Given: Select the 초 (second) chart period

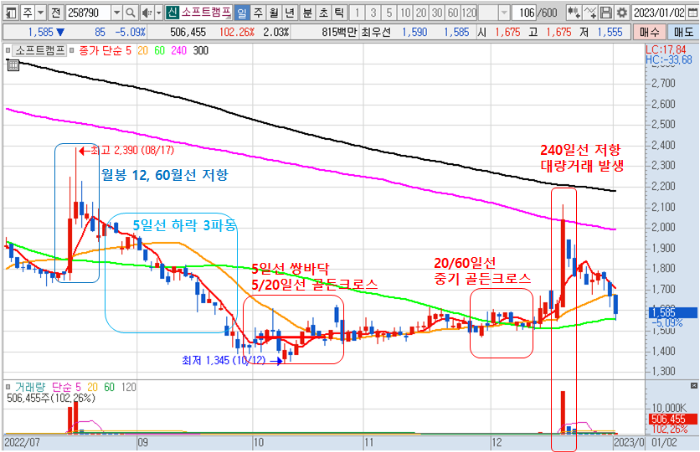Looking at the screenshot, I should 323,13.
